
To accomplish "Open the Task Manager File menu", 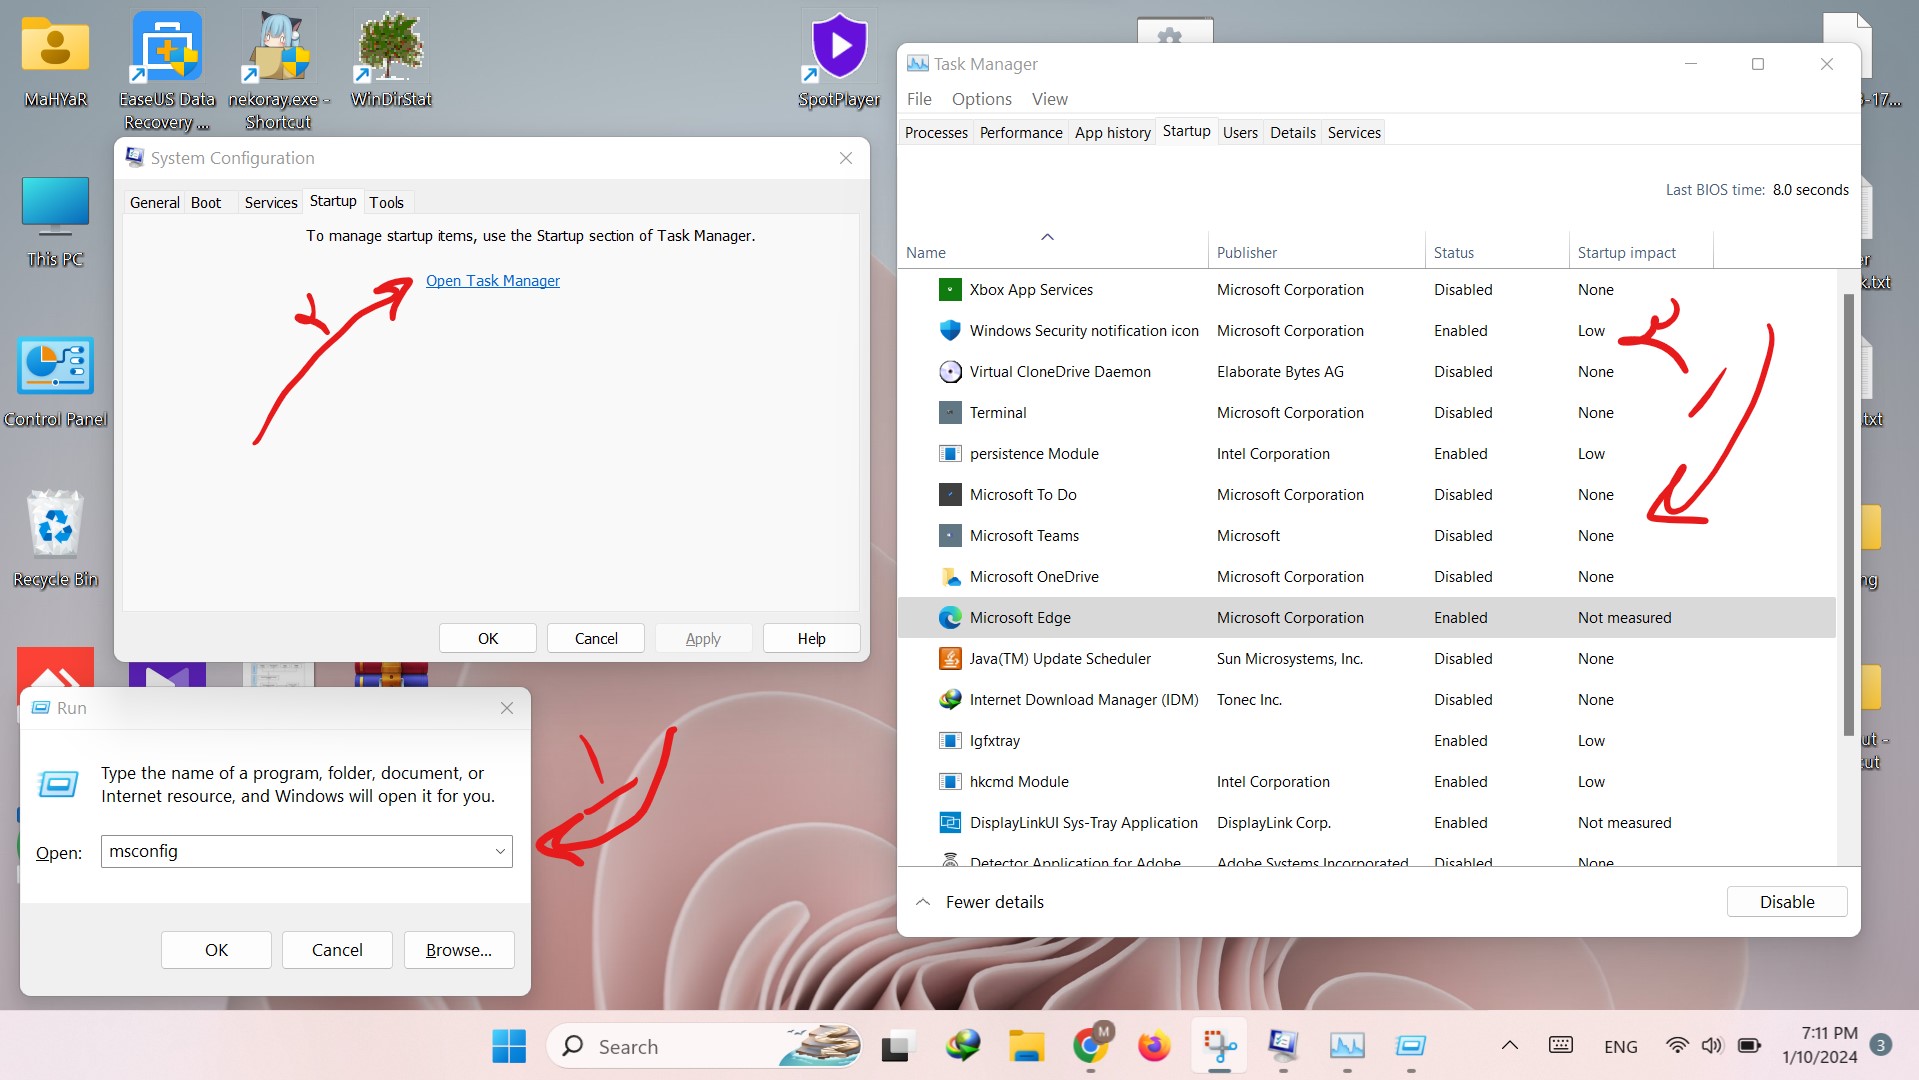I will 919,99.
